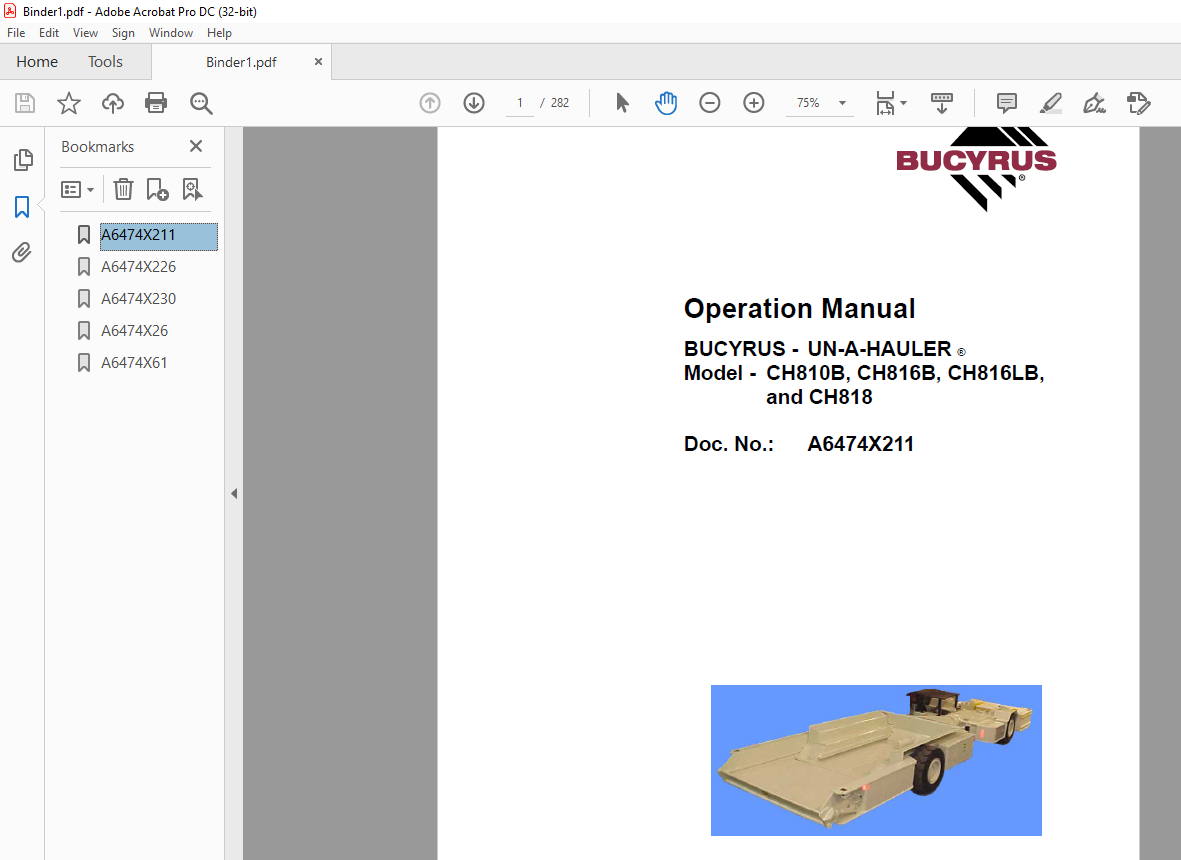The image size is (1181, 860).
Task: Open scrolling mode read tool
Action: click(x=941, y=103)
